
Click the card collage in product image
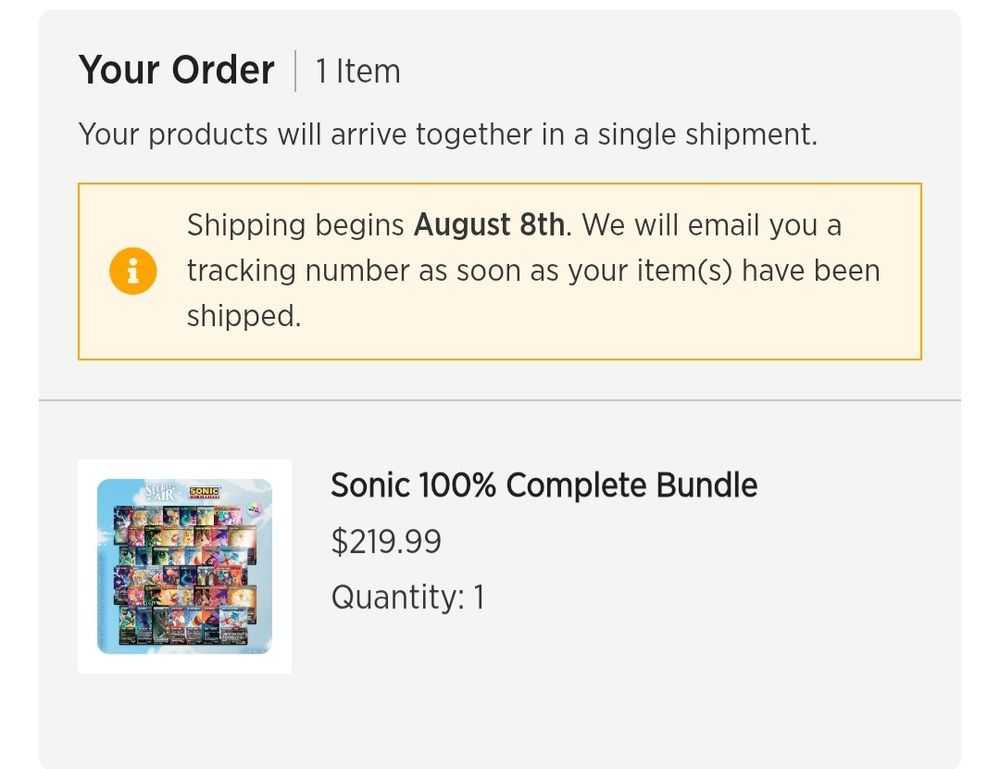point(185,574)
